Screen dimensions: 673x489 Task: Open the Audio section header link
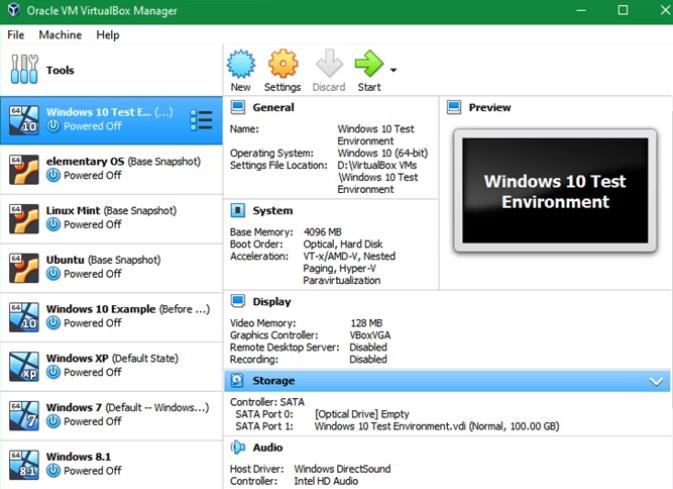tap(267, 448)
